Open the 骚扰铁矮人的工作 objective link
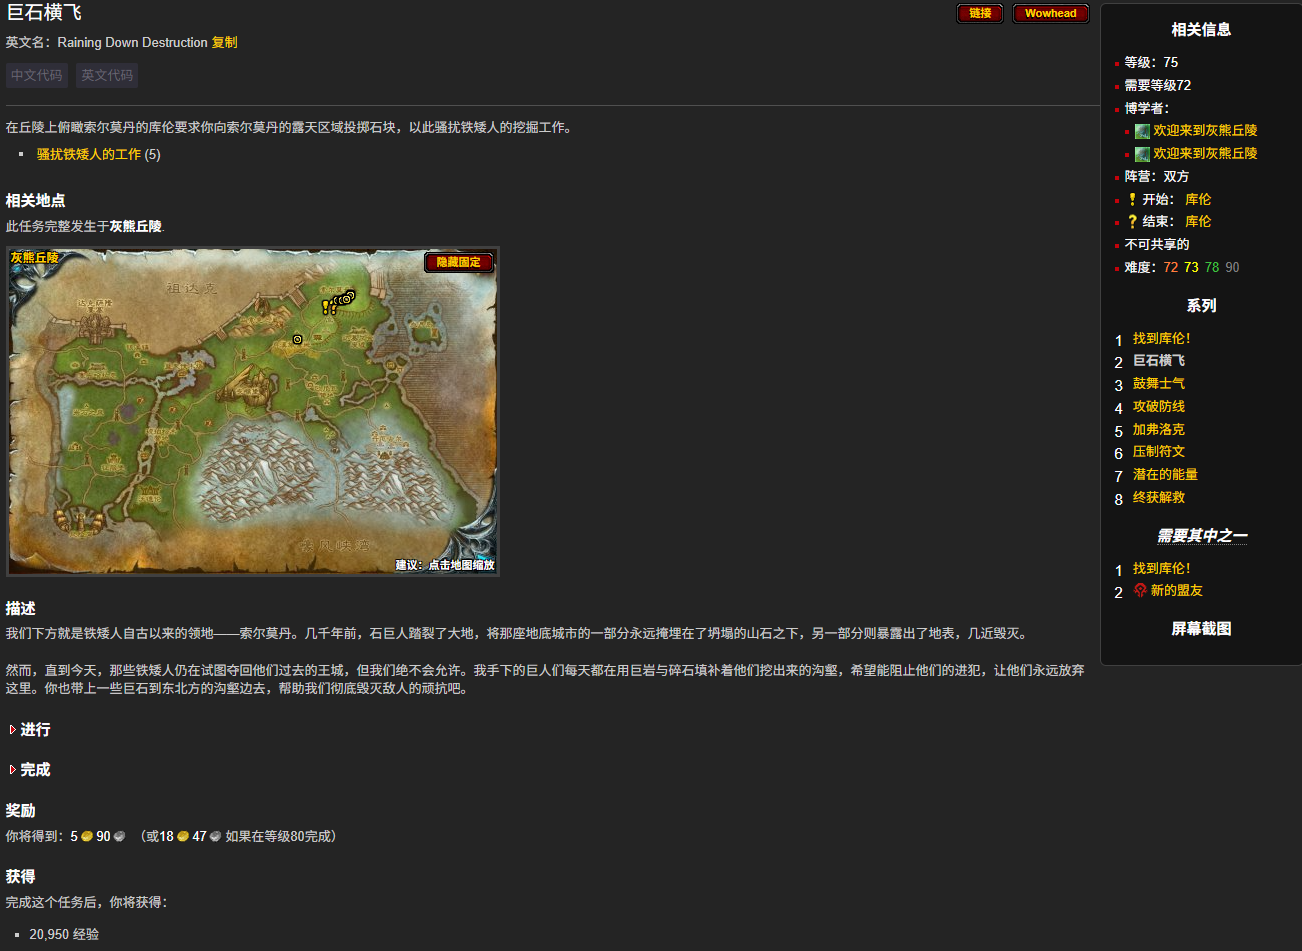 (x=89, y=154)
